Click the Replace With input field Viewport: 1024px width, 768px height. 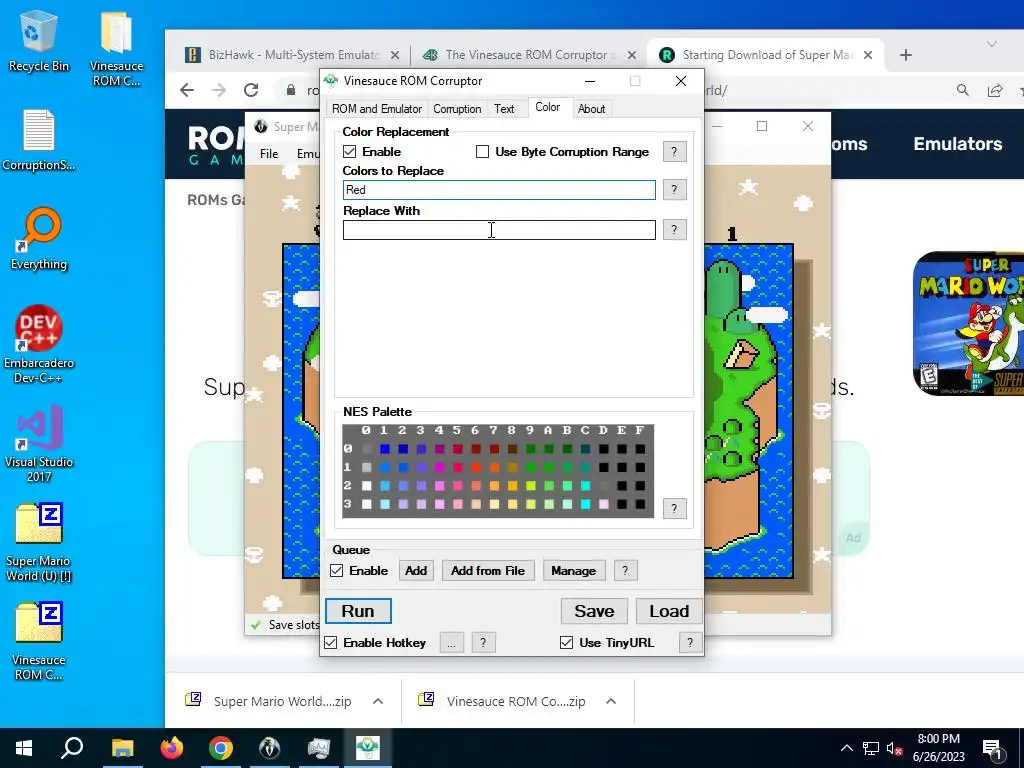[x=499, y=230]
